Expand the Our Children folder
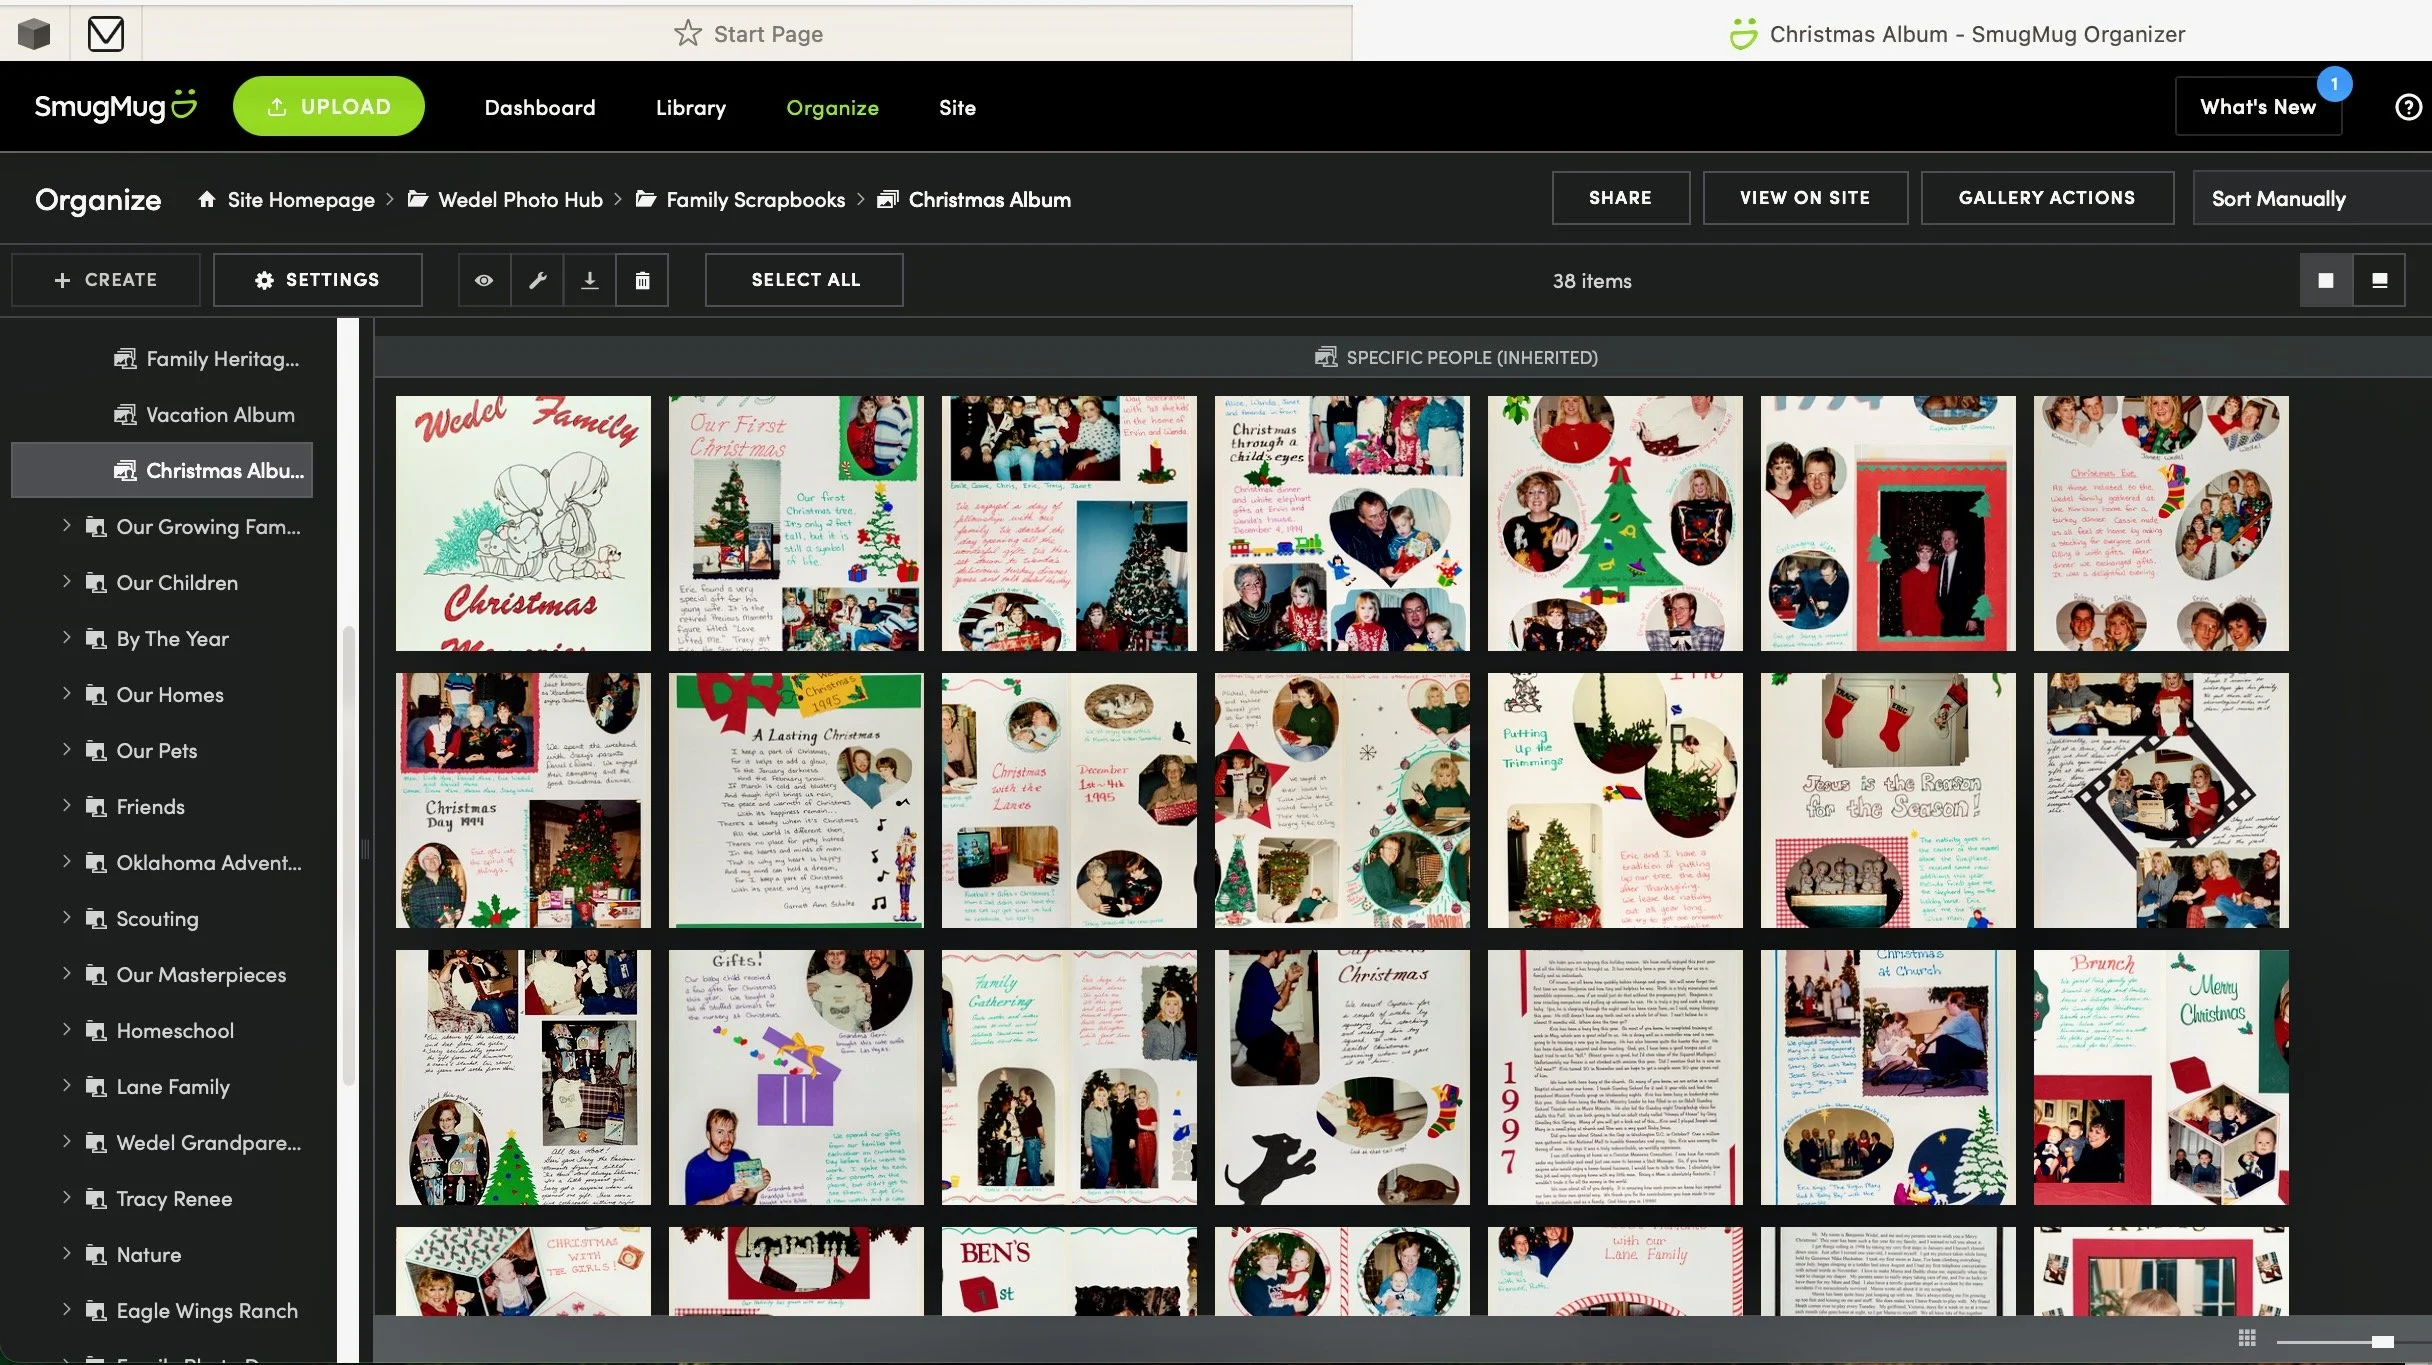The image size is (2432, 1365). tap(66, 582)
